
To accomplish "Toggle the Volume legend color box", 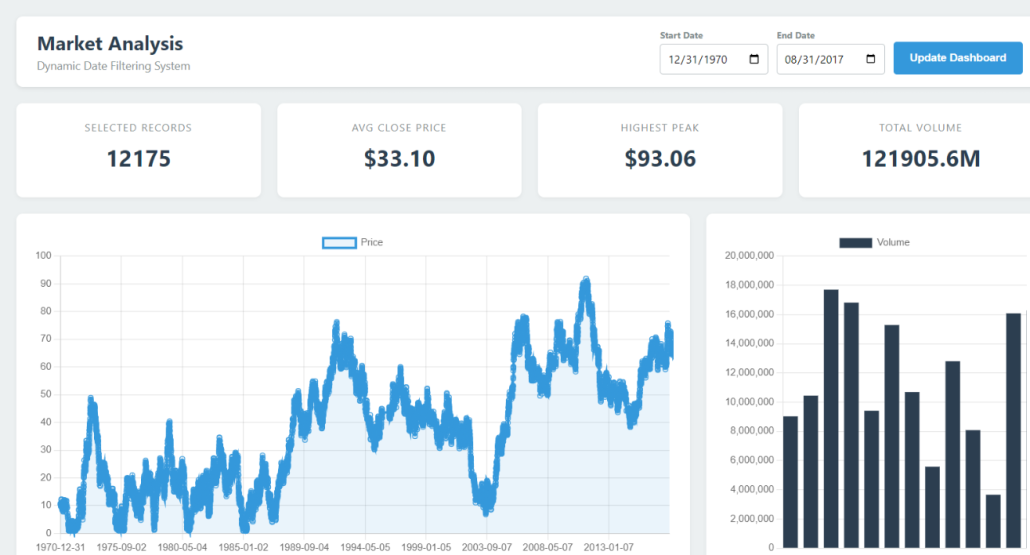I will pyautogui.click(x=856, y=243).
